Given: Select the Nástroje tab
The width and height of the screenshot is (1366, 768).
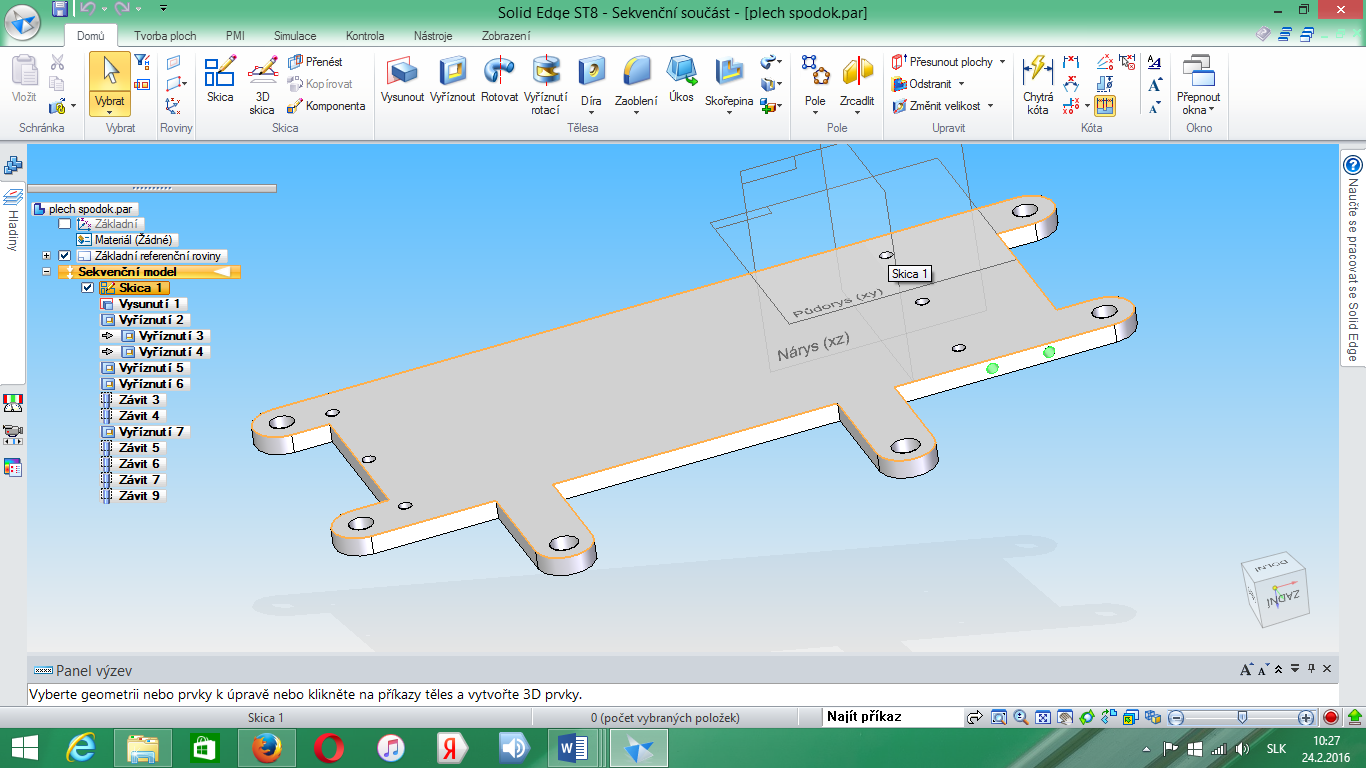Looking at the screenshot, I should pos(435,36).
